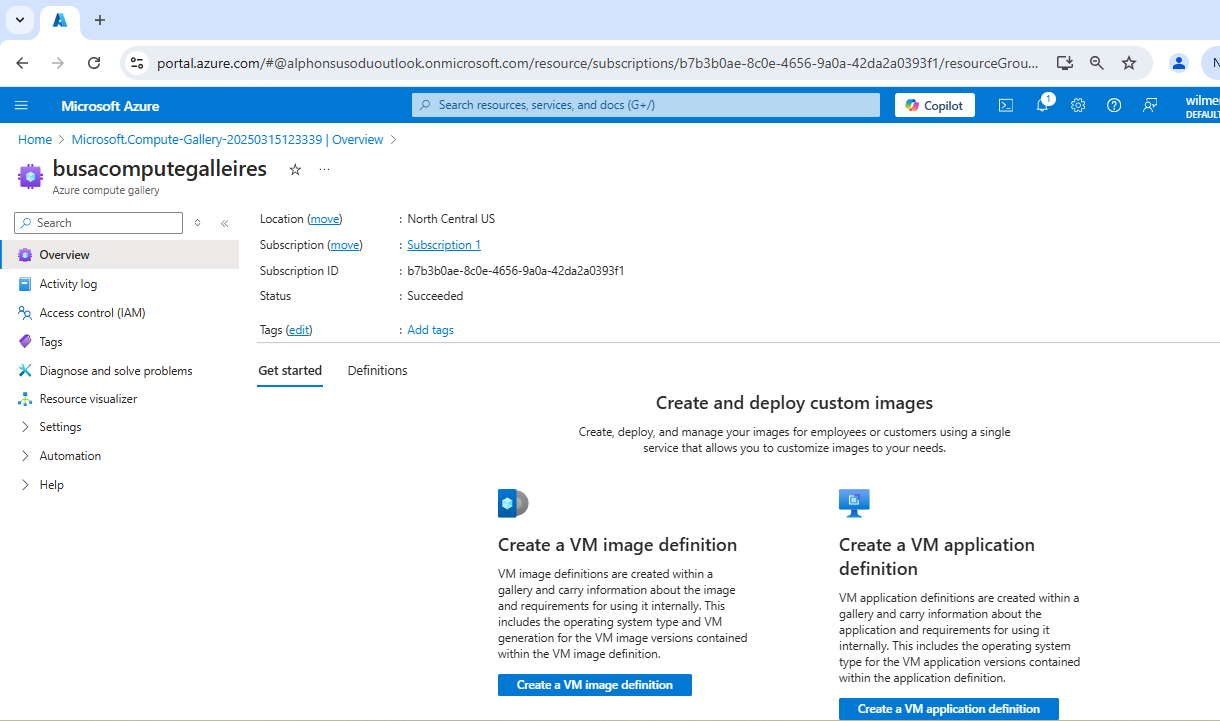The height and width of the screenshot is (721, 1220).
Task: Click the North Central US location value
Action: [451, 219]
